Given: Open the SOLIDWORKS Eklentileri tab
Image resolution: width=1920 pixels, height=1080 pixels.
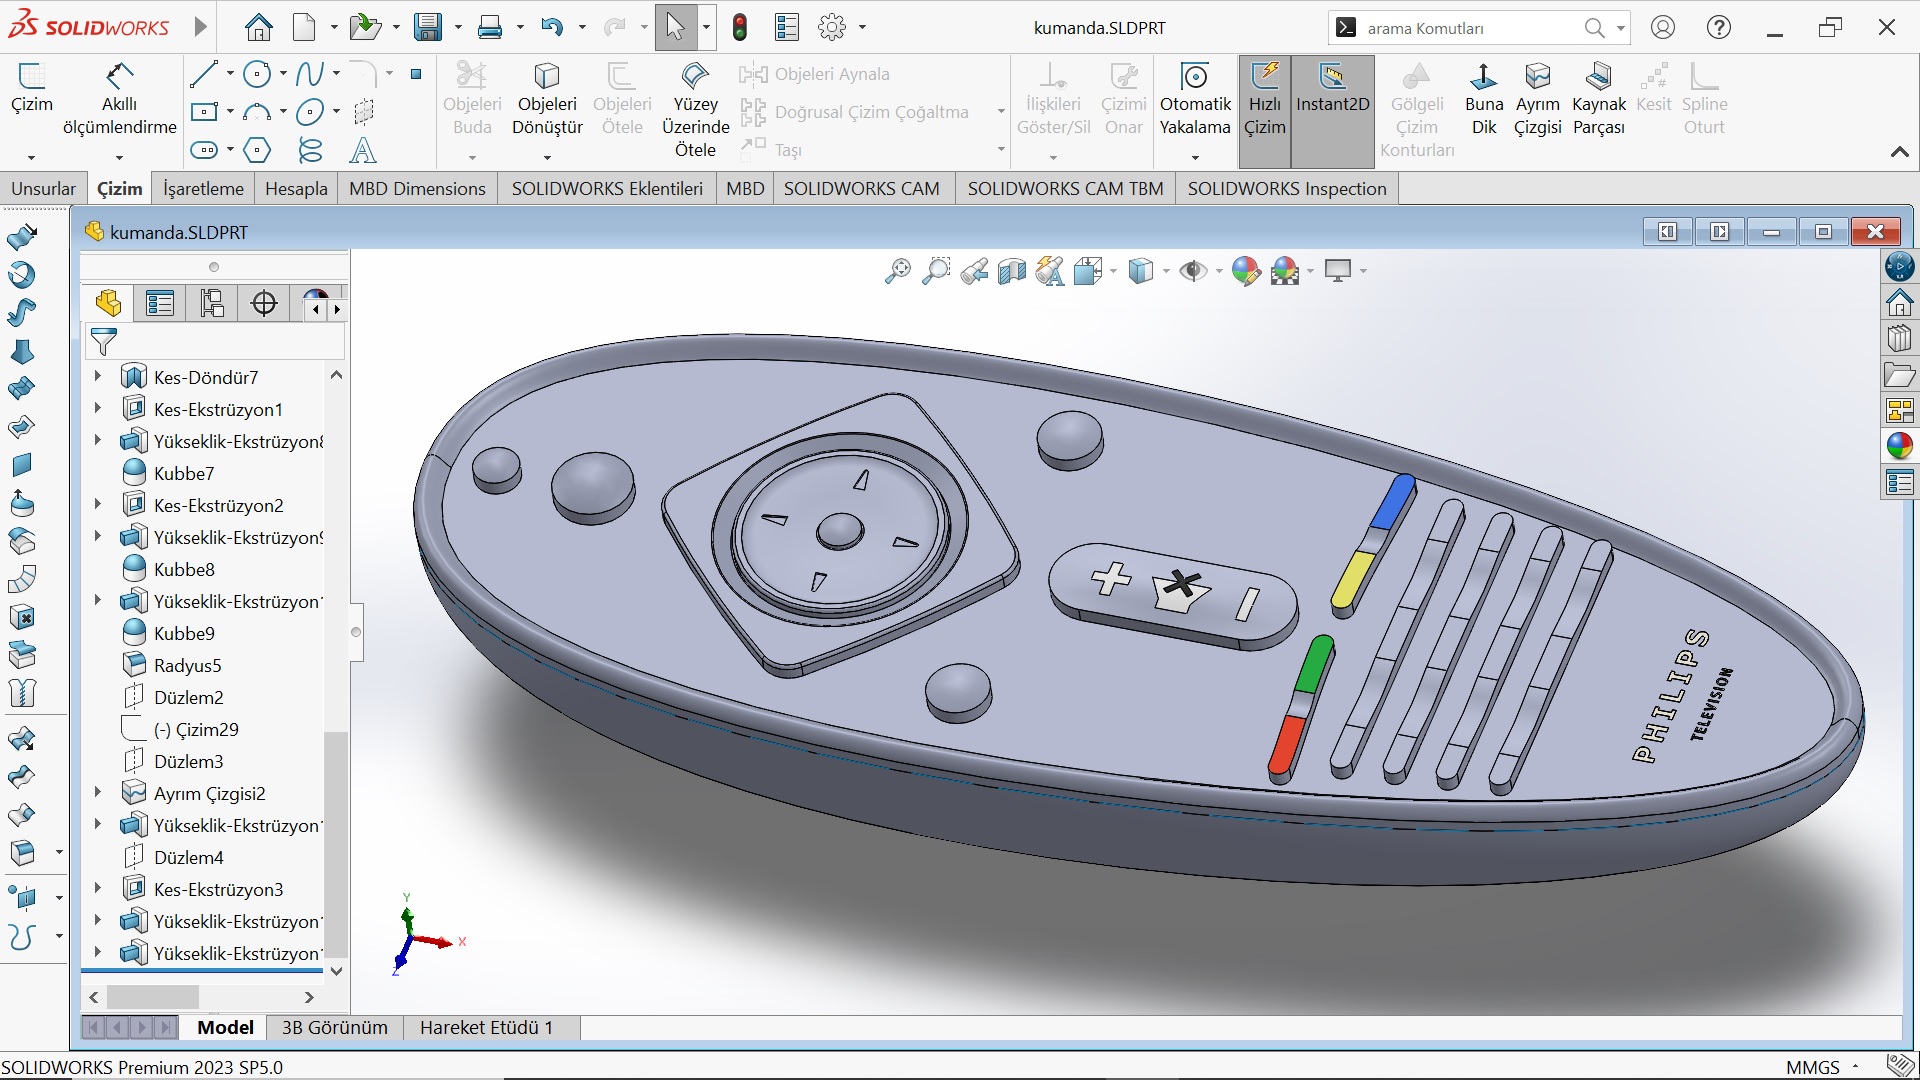Looking at the screenshot, I should (x=607, y=189).
